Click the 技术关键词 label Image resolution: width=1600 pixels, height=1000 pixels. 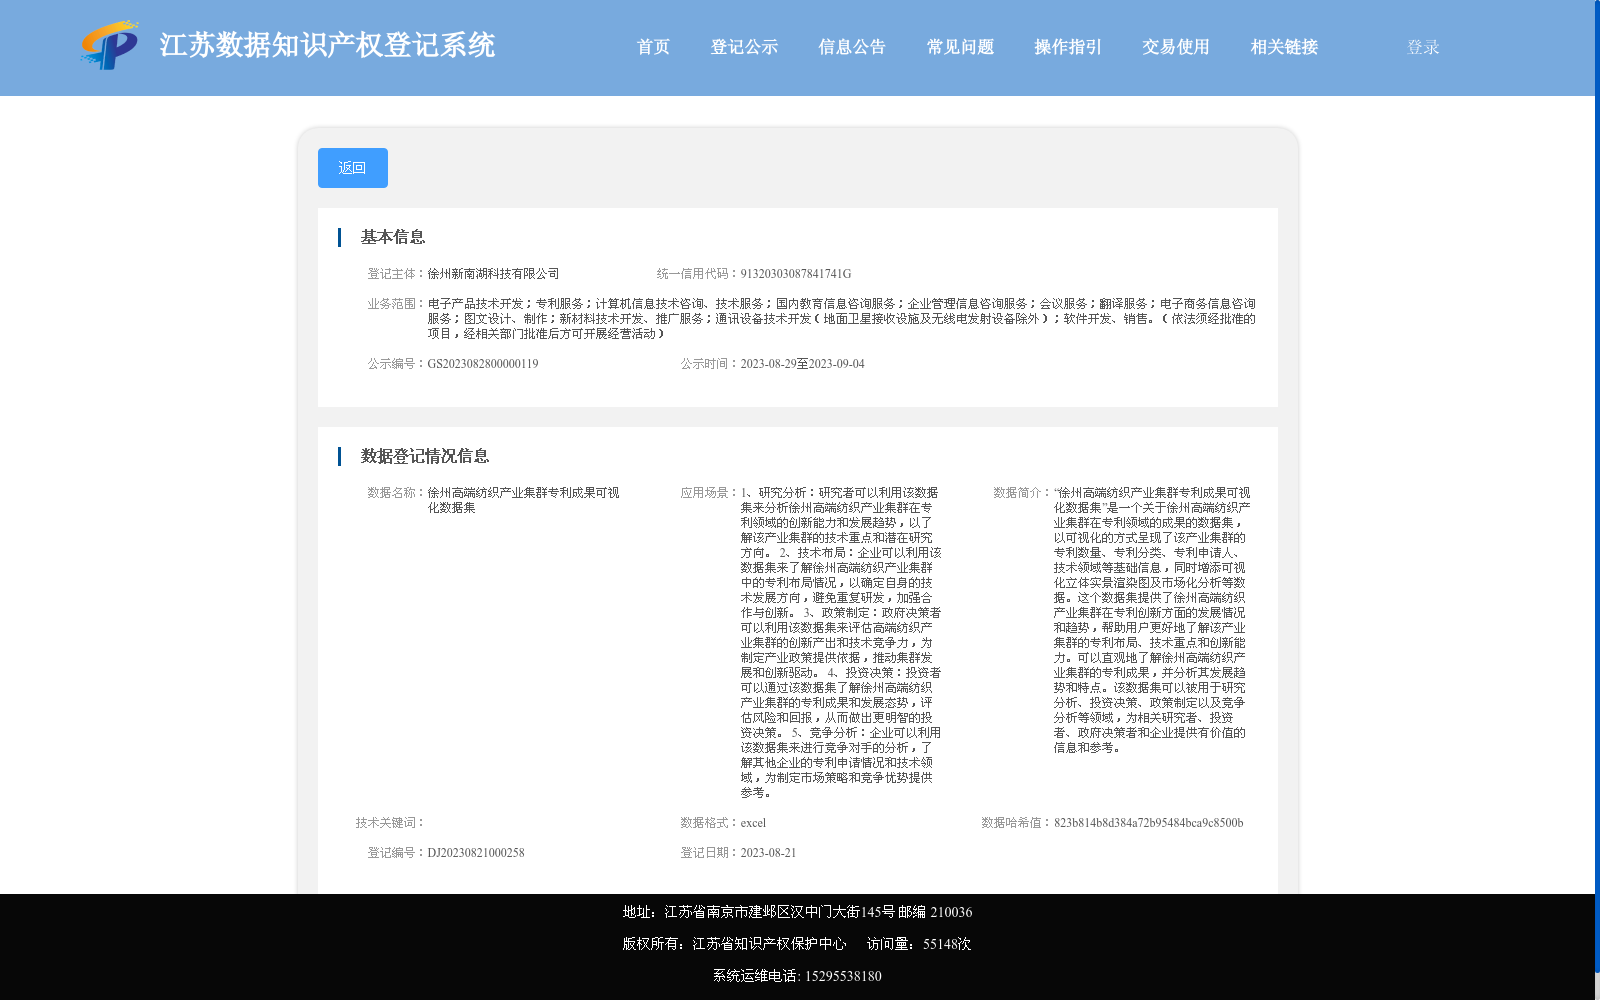click(390, 823)
